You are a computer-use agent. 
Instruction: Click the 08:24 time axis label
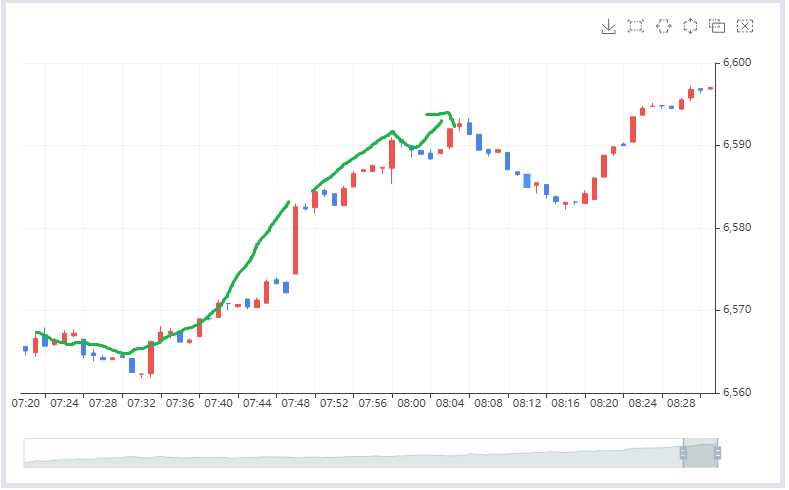click(x=643, y=403)
